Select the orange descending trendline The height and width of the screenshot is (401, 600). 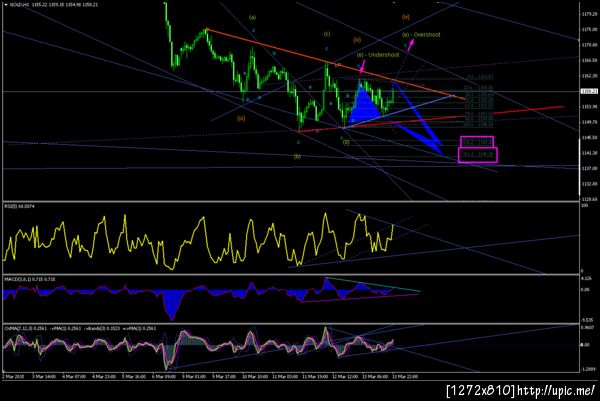pyautogui.click(x=335, y=64)
